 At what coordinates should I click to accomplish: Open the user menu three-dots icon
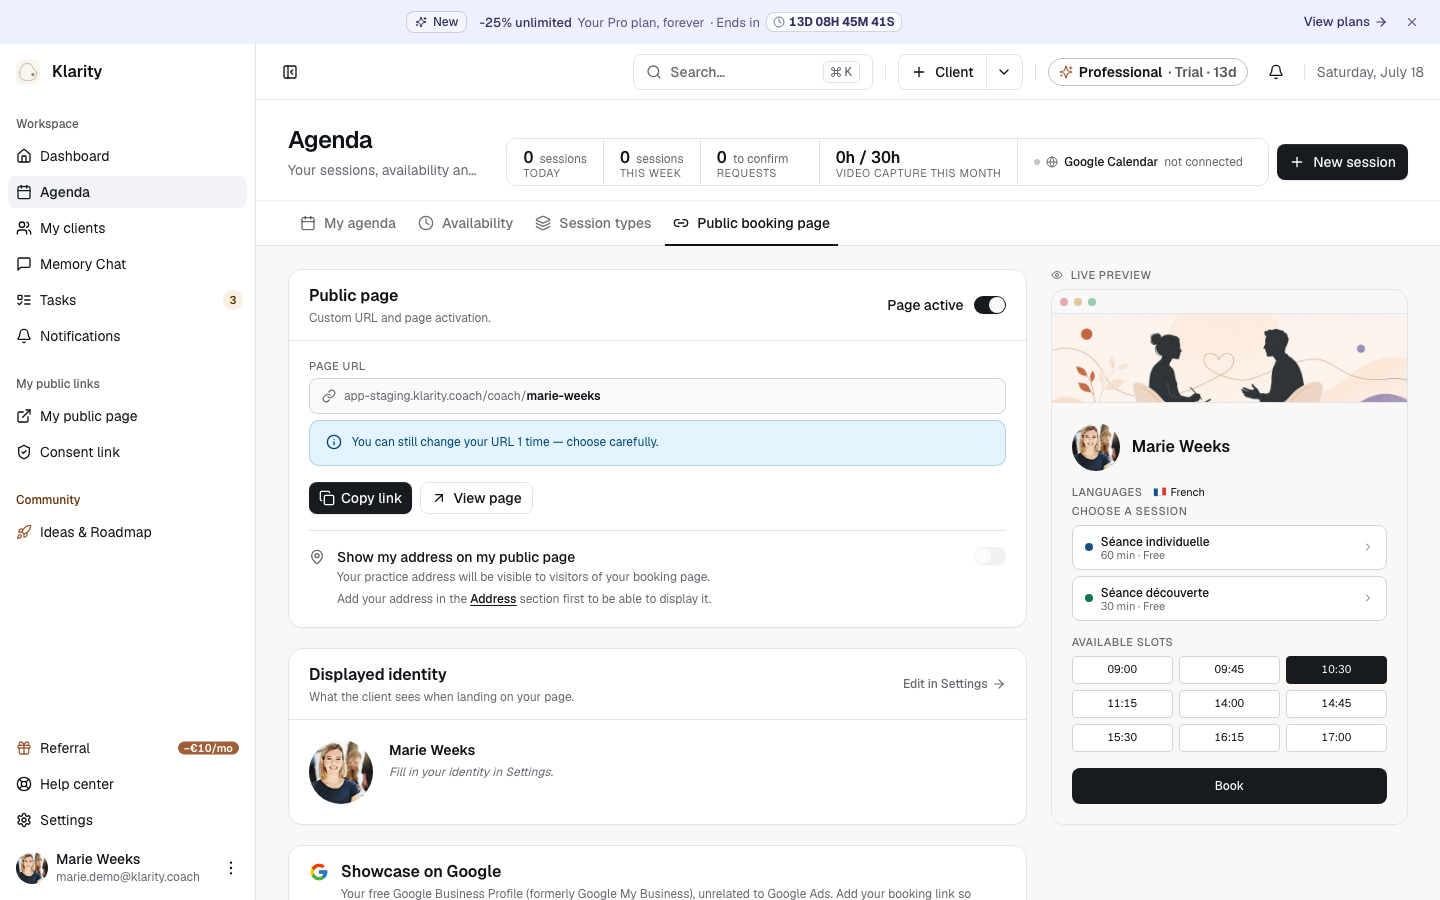(x=231, y=868)
